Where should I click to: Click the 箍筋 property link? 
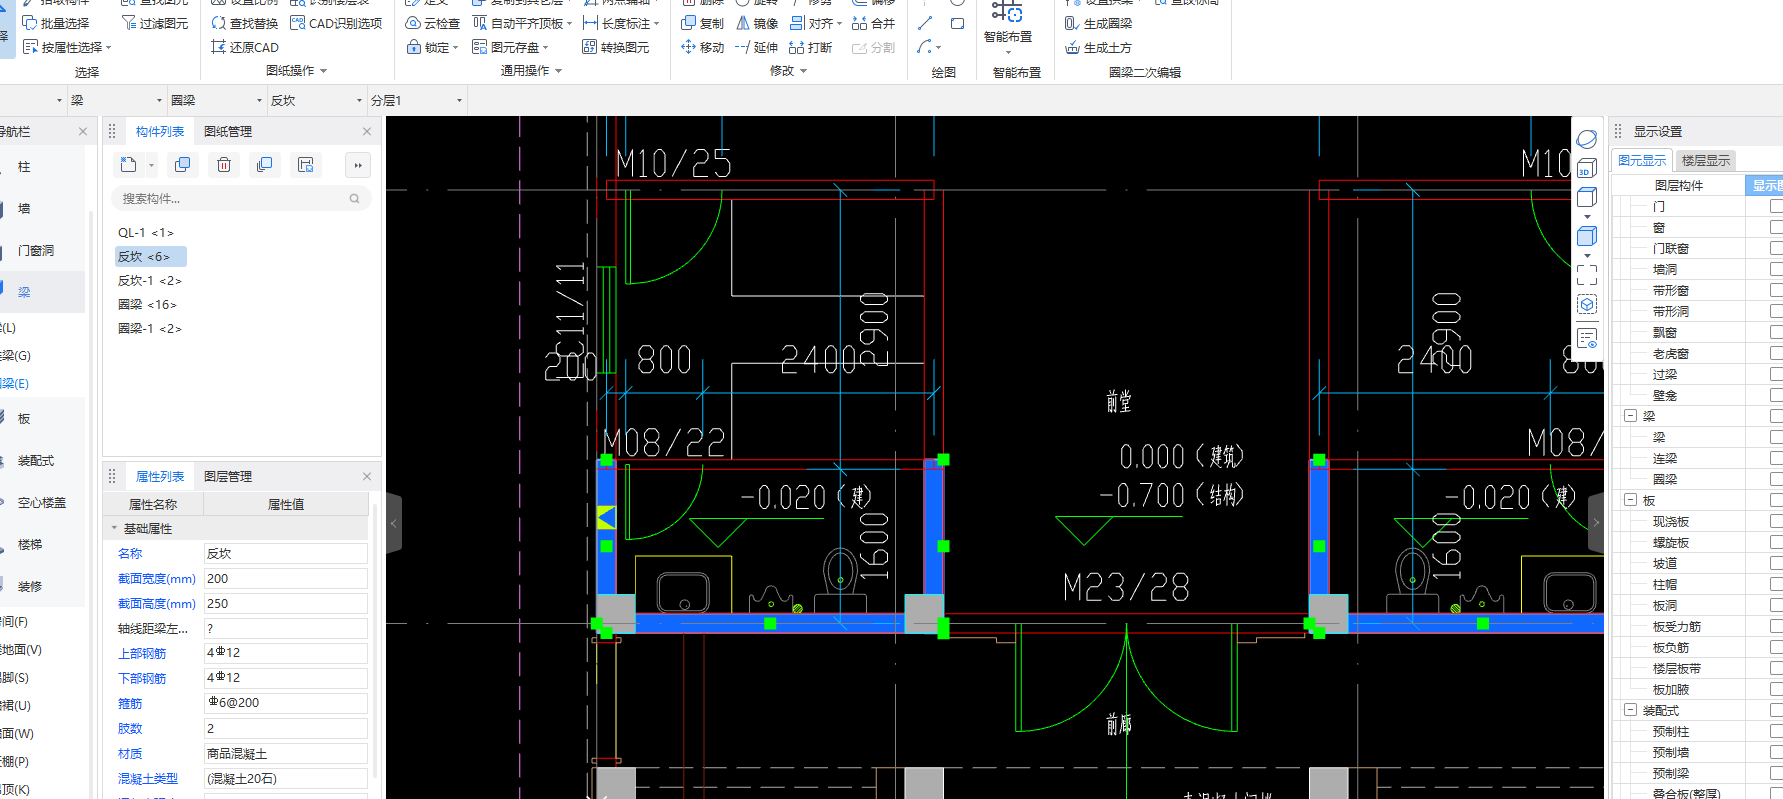[x=130, y=703]
